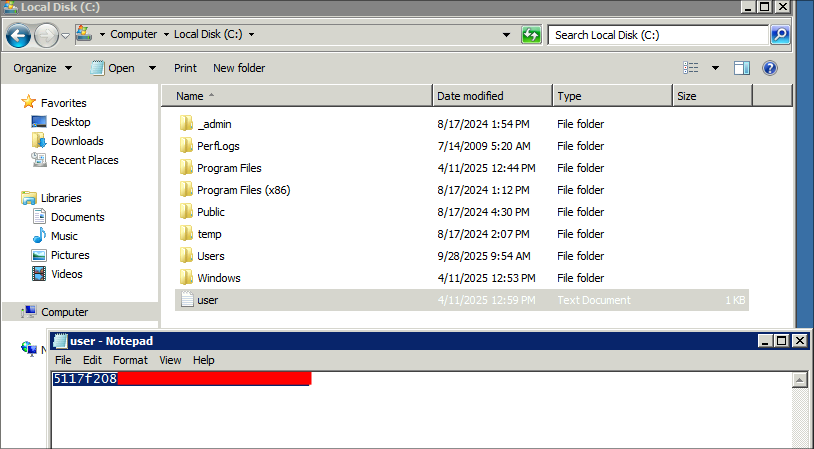Click the New folder button
Screen dimensions: 814x449
[239, 68]
